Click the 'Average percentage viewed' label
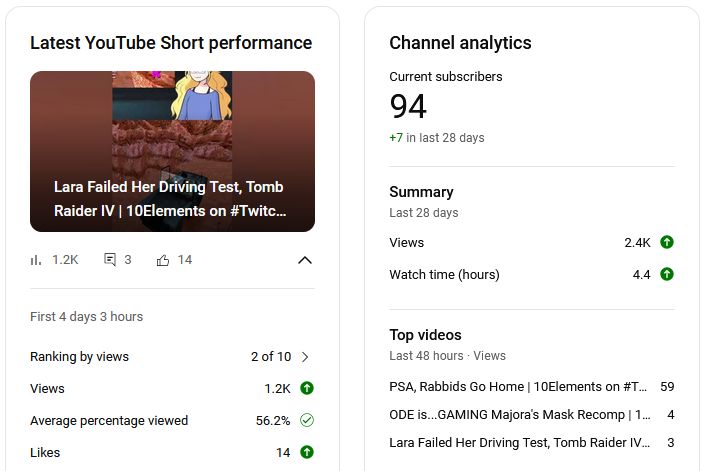The height and width of the screenshot is (471, 707). (x=109, y=421)
